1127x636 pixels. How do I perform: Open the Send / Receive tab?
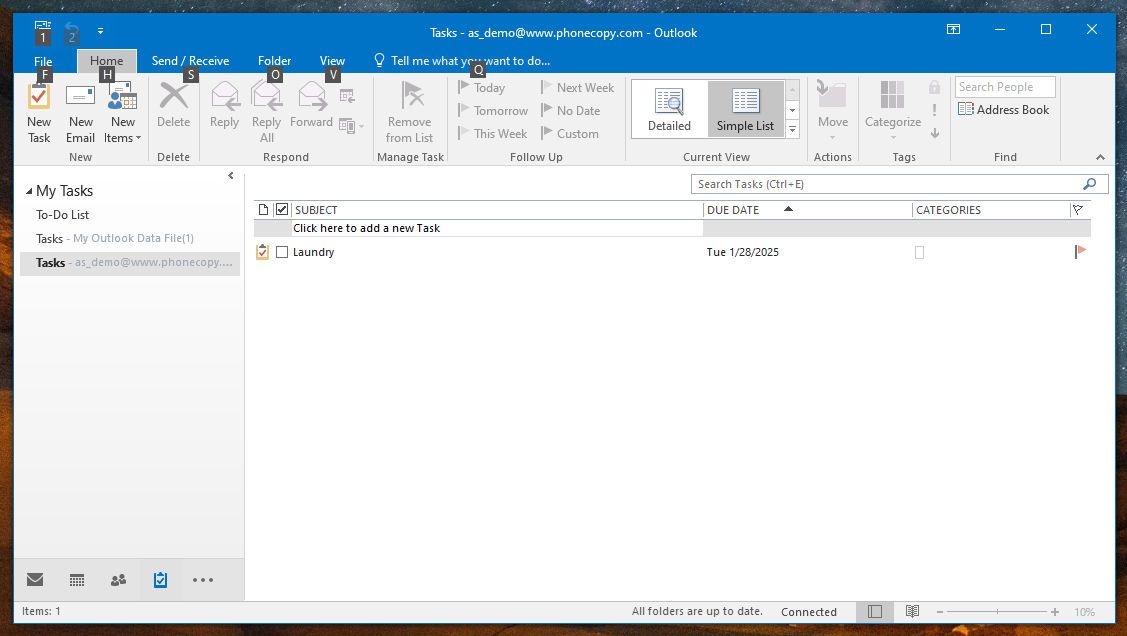click(190, 61)
